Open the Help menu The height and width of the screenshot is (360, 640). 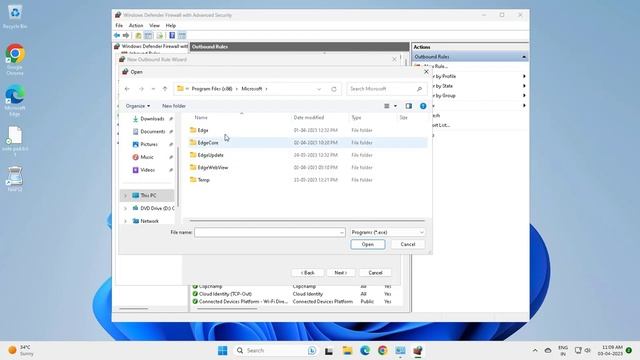point(171,25)
